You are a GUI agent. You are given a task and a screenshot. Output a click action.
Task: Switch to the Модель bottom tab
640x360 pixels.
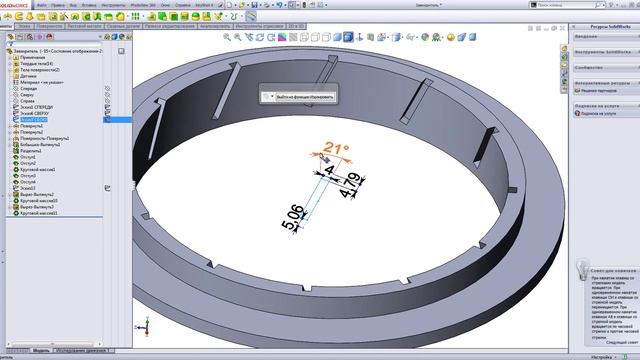pos(41,350)
